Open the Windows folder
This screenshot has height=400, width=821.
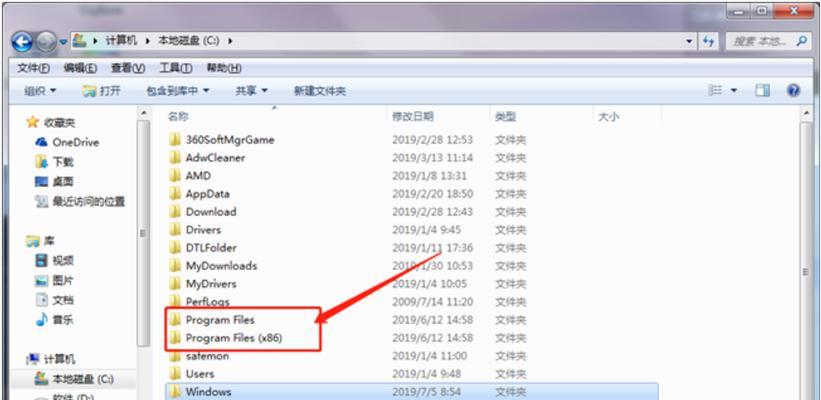click(x=208, y=391)
